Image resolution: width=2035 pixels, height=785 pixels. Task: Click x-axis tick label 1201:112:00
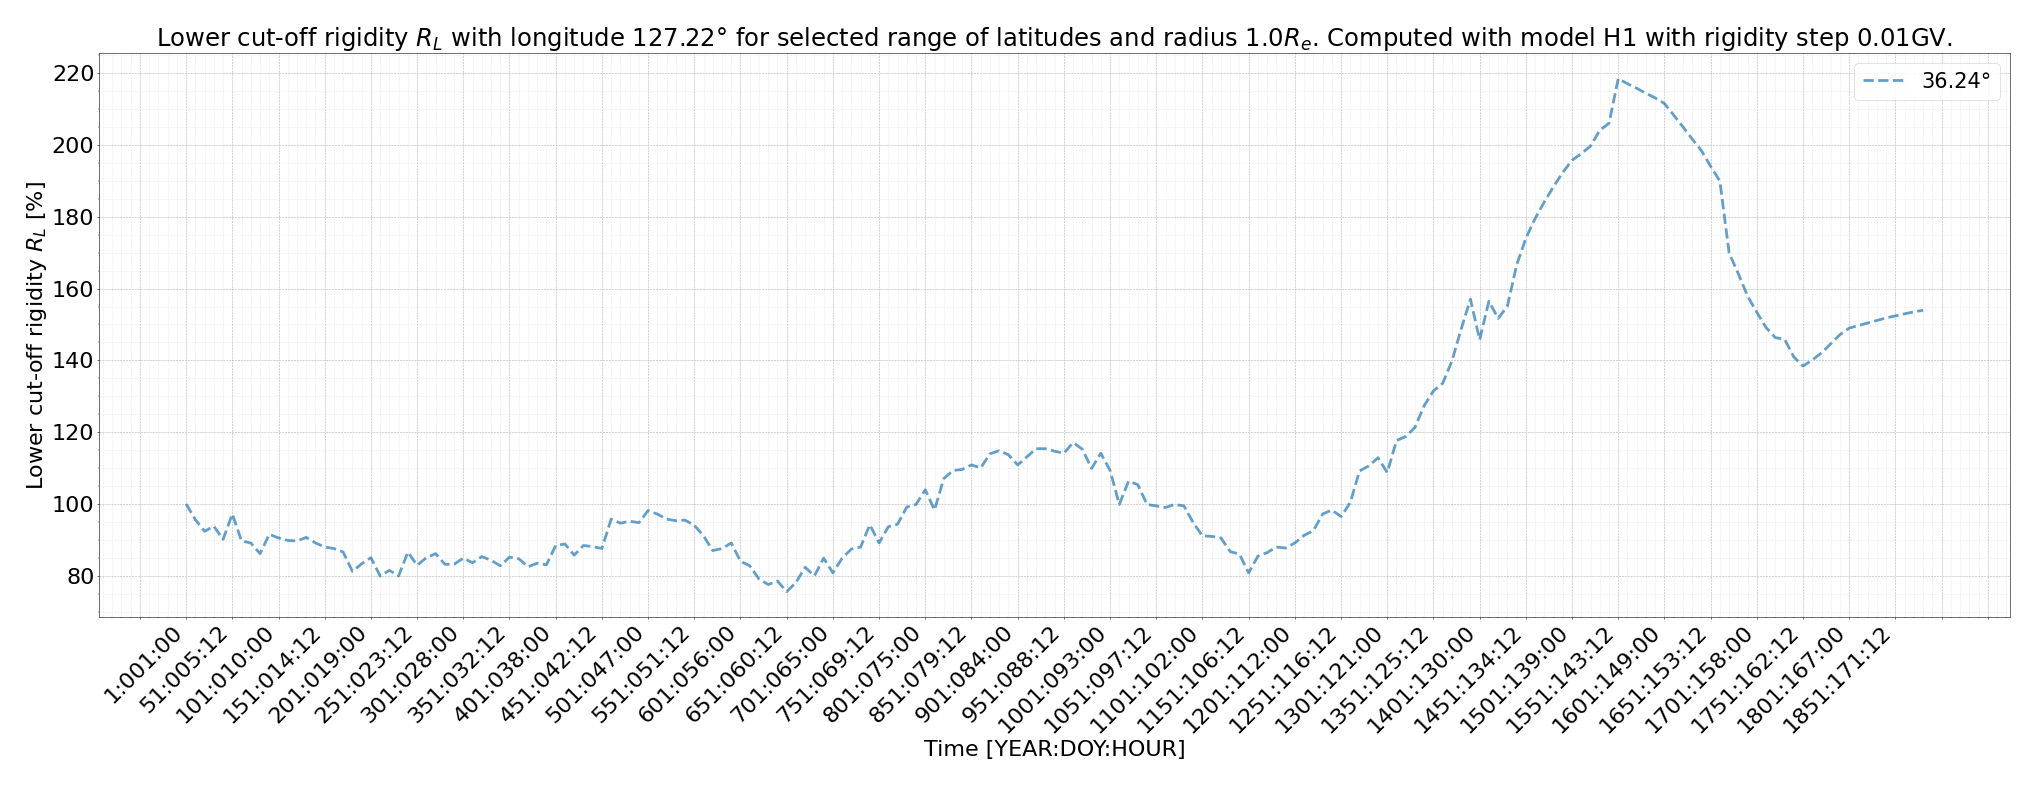[x=1236, y=680]
